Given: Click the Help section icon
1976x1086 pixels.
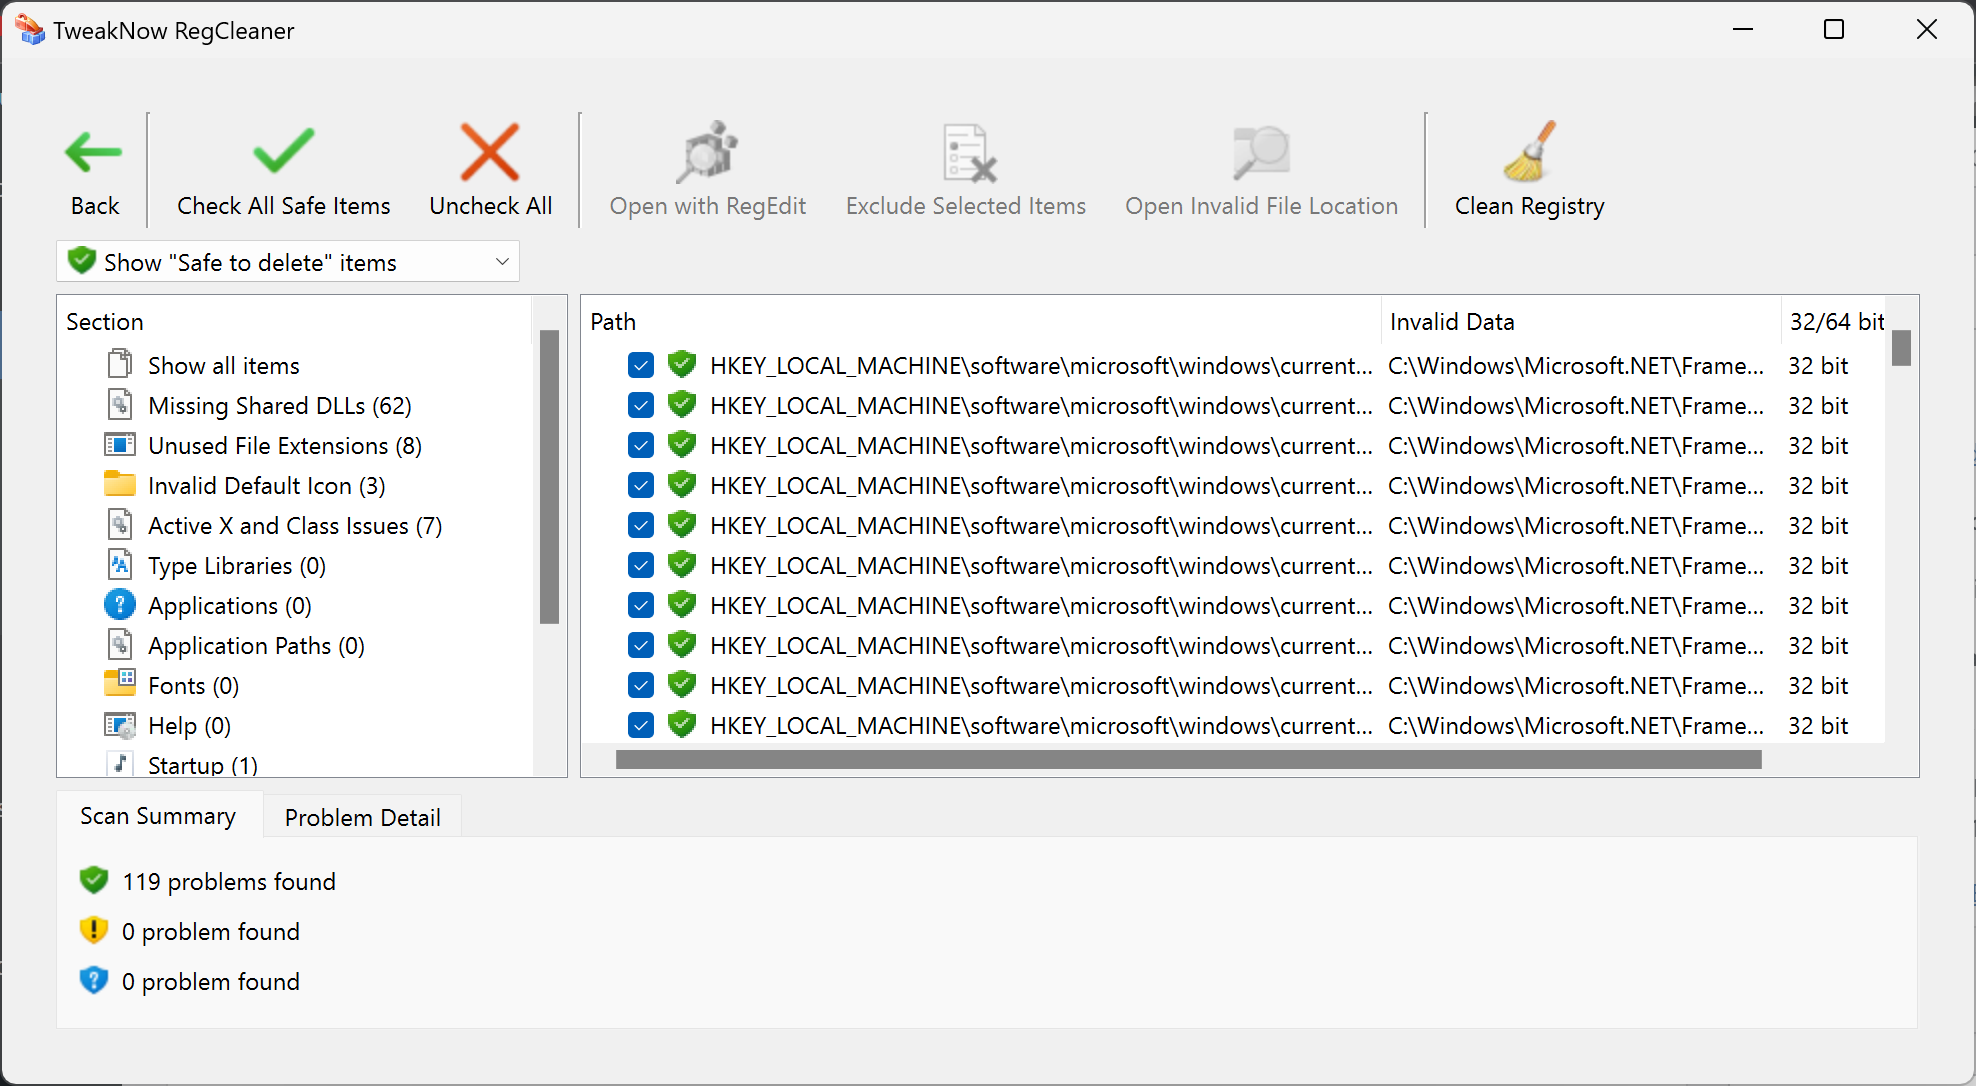Looking at the screenshot, I should coord(120,724).
